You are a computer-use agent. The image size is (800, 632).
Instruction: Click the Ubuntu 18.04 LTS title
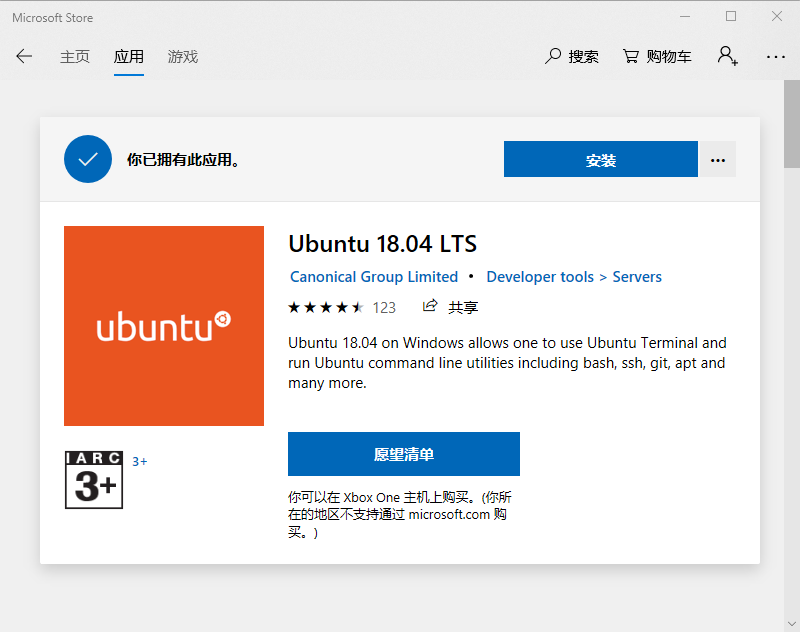(x=382, y=244)
